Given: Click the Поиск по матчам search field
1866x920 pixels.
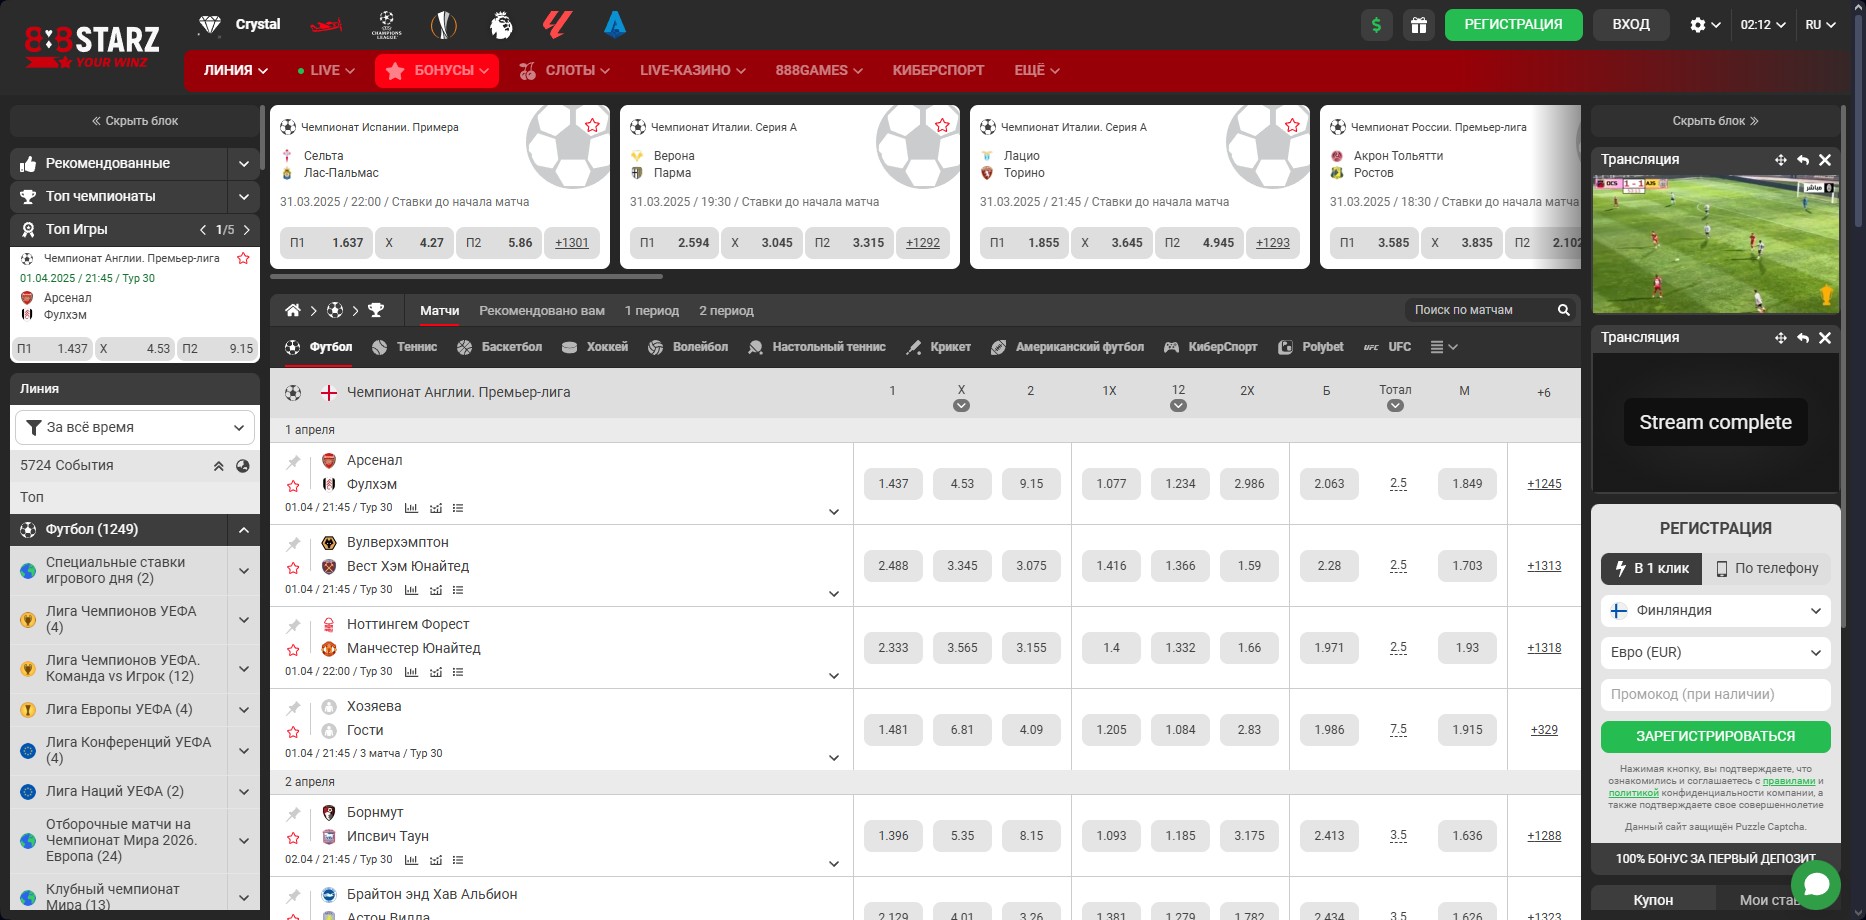Looking at the screenshot, I should pos(1482,310).
